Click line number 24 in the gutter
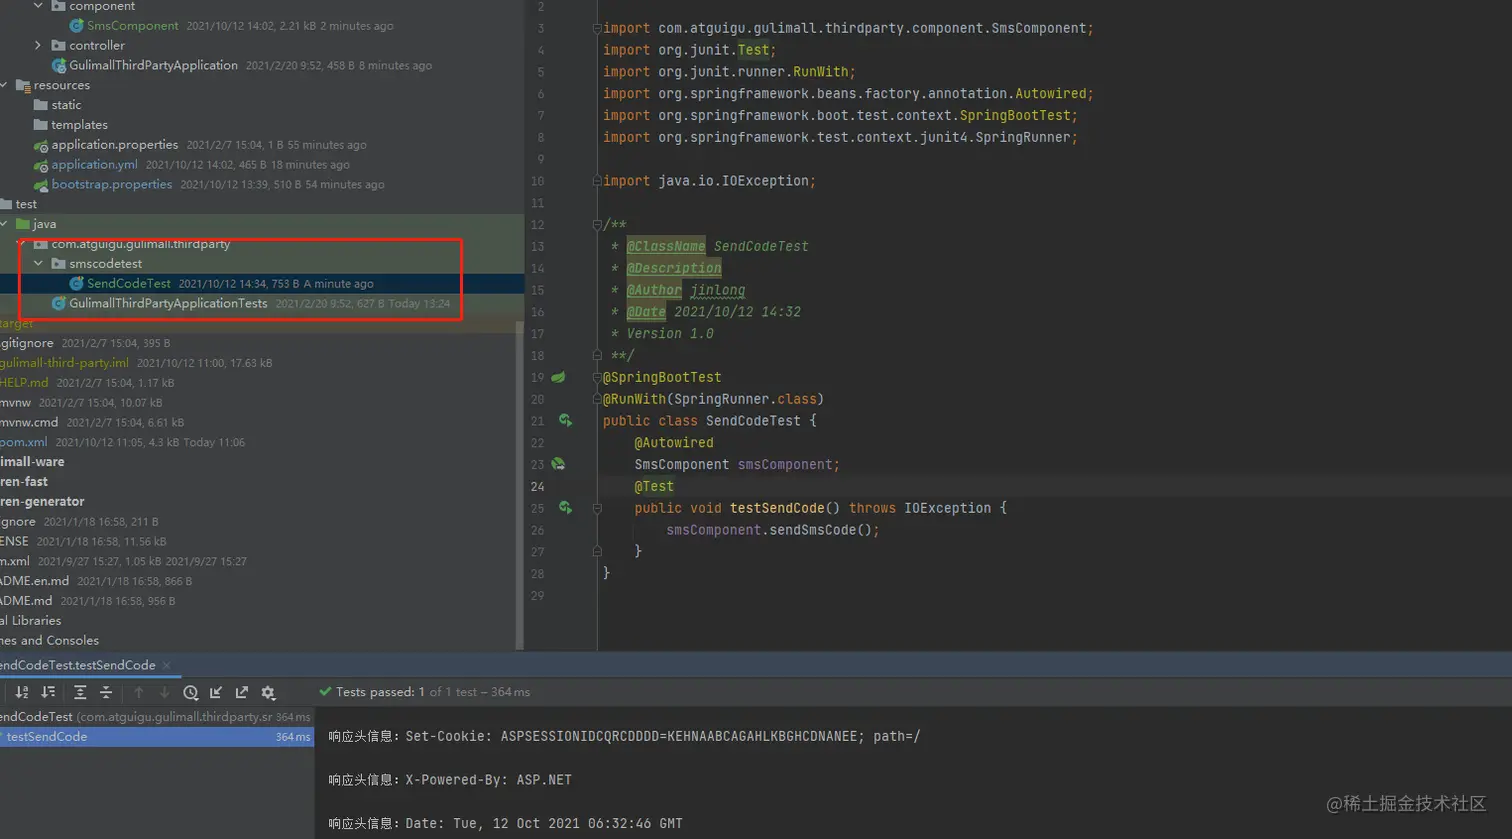 [537, 486]
